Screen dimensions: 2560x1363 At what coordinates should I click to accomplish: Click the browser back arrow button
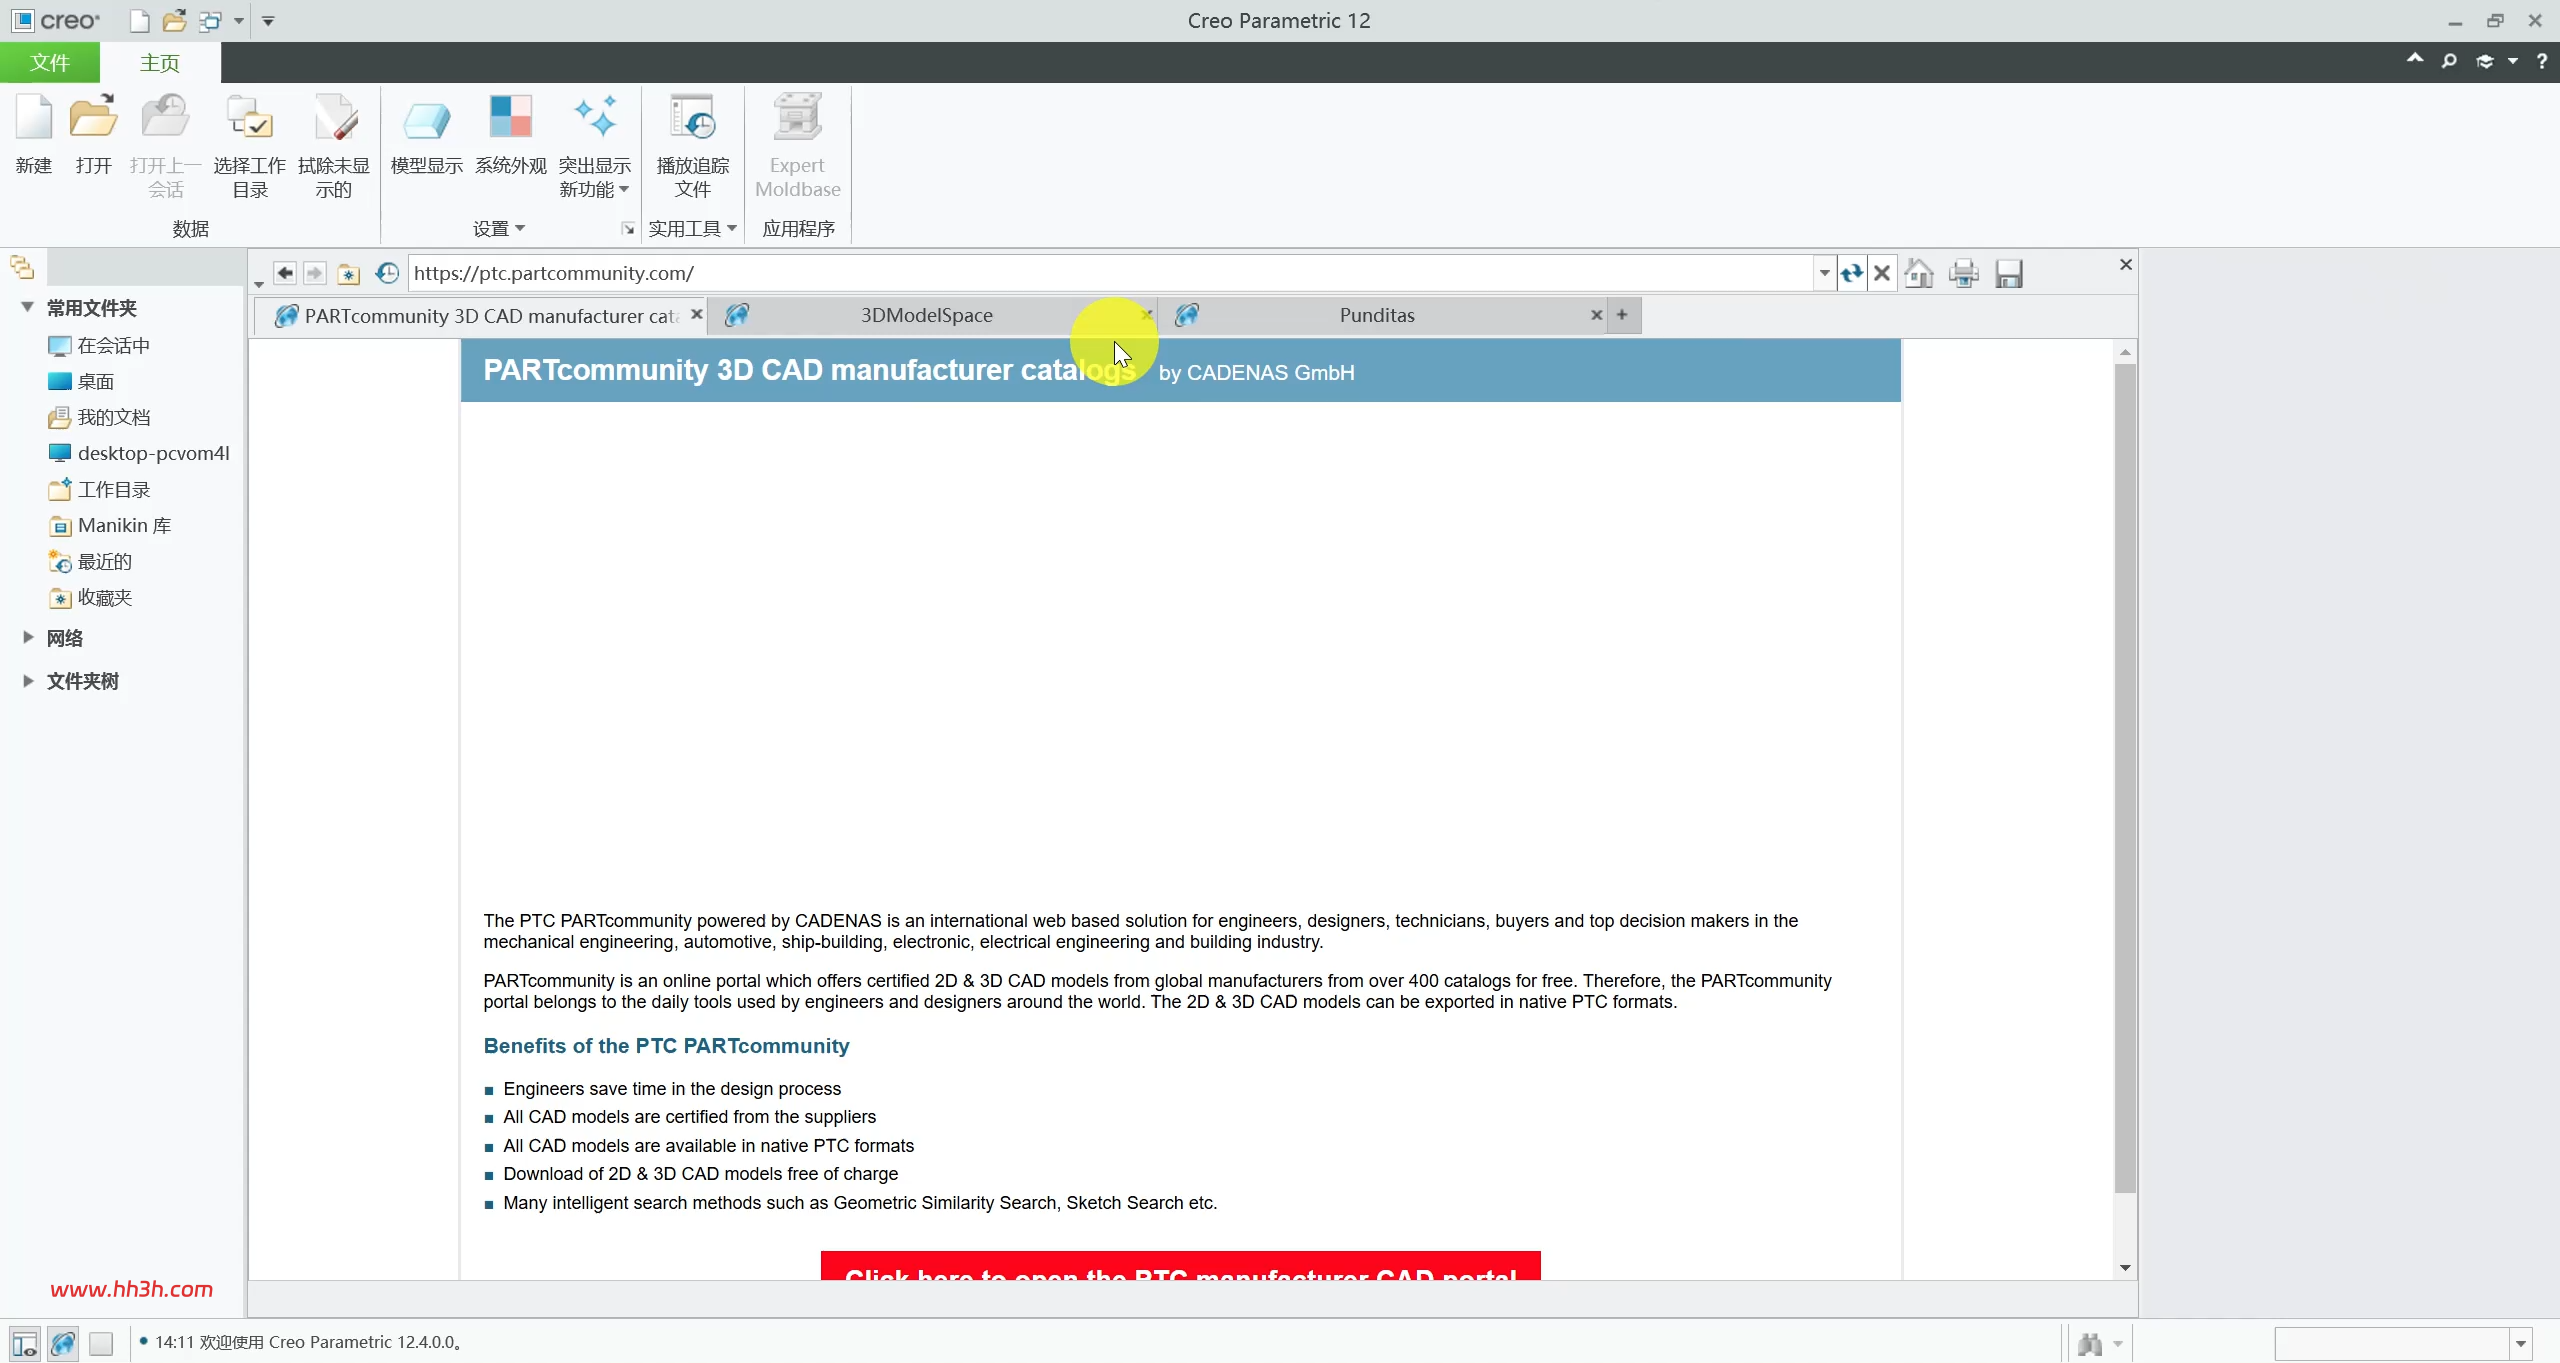(285, 273)
